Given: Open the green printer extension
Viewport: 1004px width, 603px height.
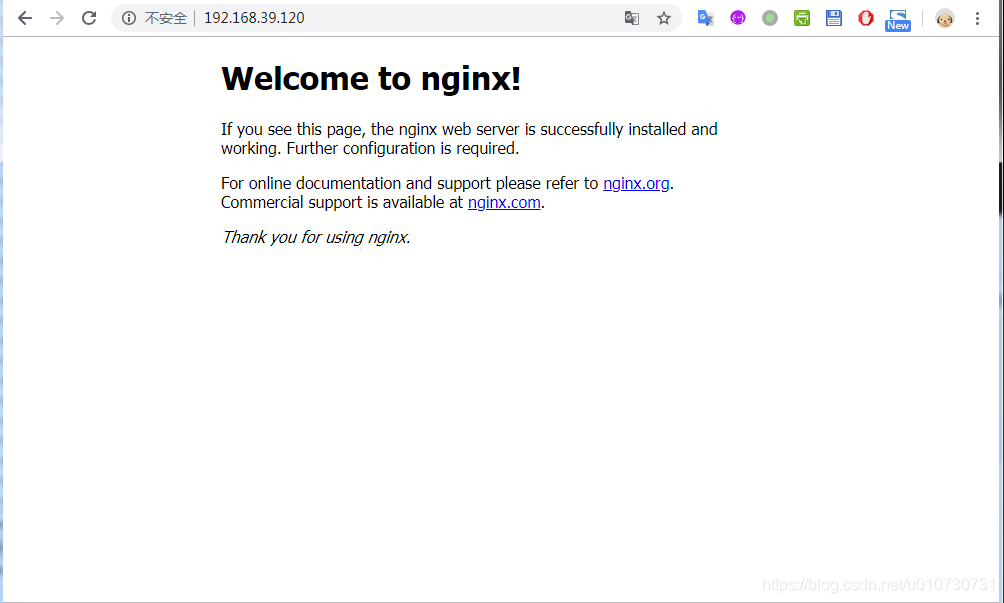Looking at the screenshot, I should click(x=802, y=18).
